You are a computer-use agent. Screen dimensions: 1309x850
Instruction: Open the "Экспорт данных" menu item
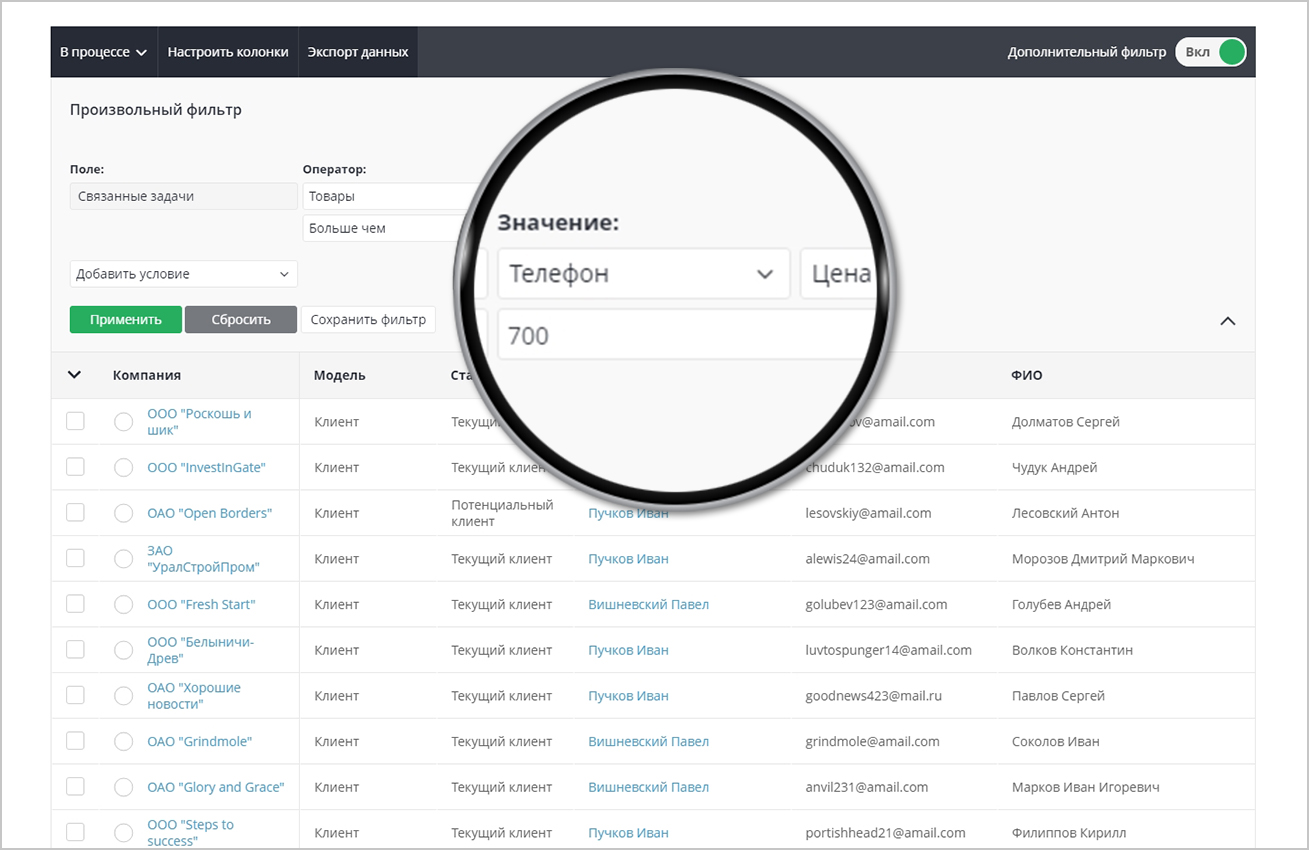pos(358,52)
